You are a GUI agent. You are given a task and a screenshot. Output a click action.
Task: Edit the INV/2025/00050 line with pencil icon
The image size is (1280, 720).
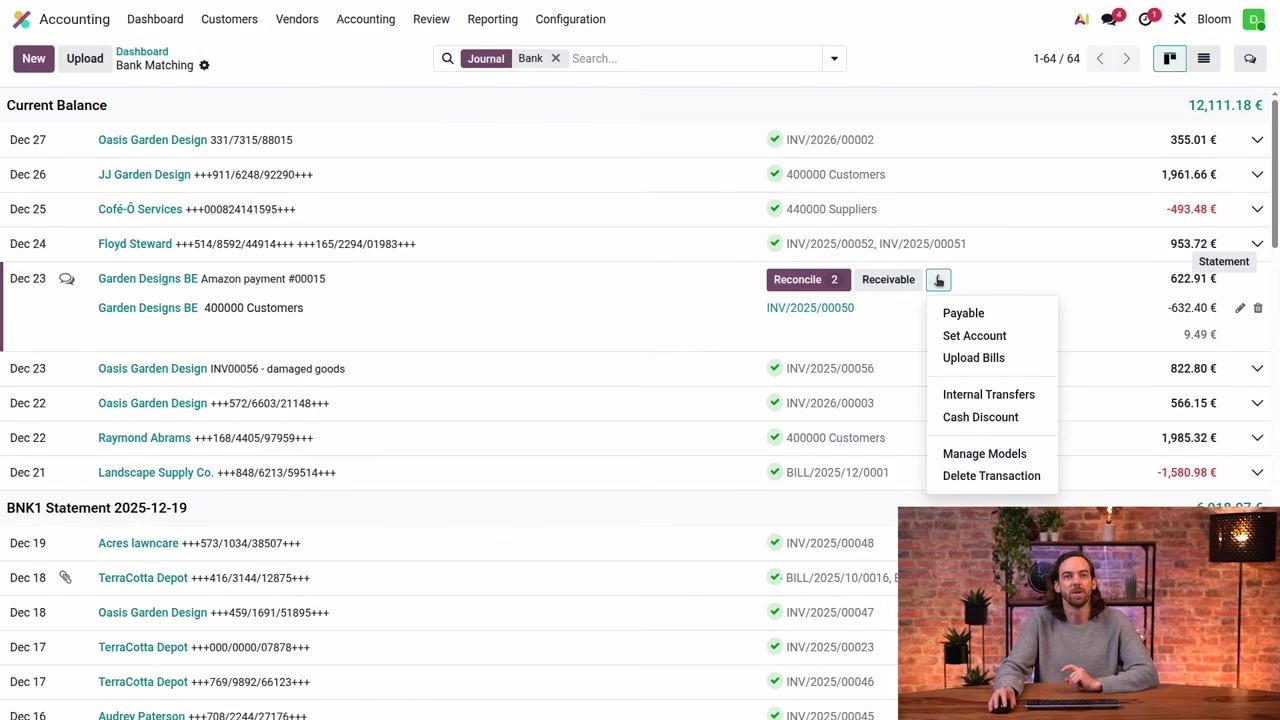(x=1240, y=308)
